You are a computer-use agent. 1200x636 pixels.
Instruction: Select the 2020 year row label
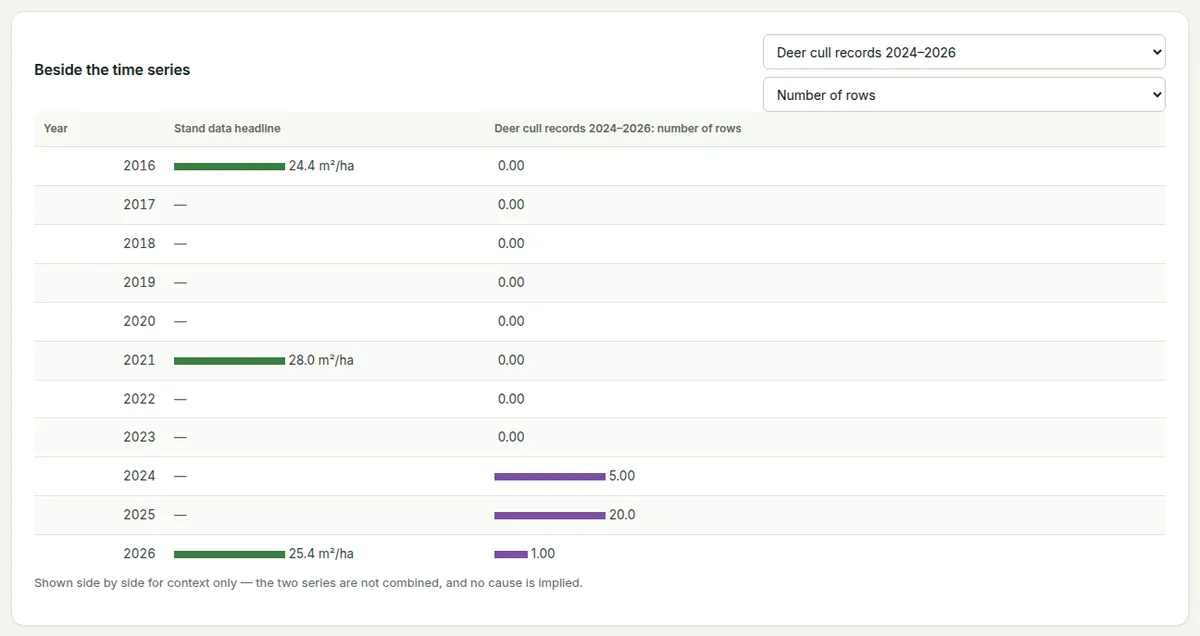139,321
